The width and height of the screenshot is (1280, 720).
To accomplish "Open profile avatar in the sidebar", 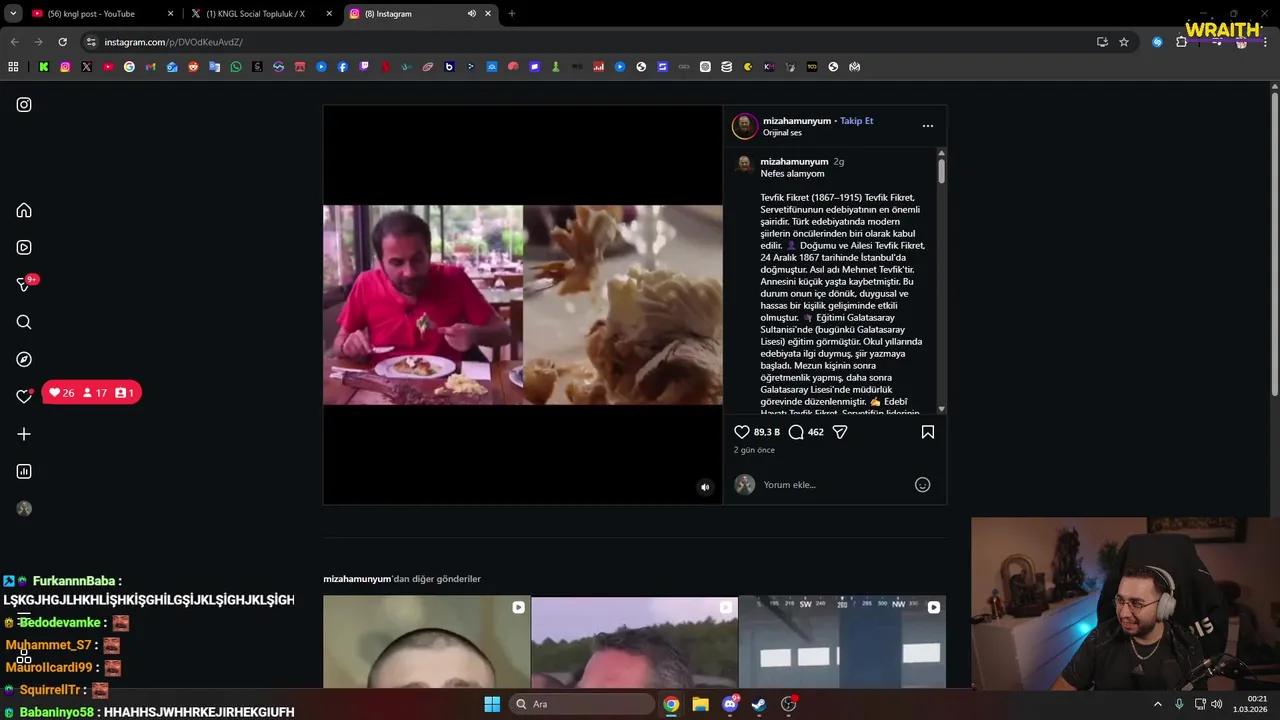I will (x=24, y=509).
